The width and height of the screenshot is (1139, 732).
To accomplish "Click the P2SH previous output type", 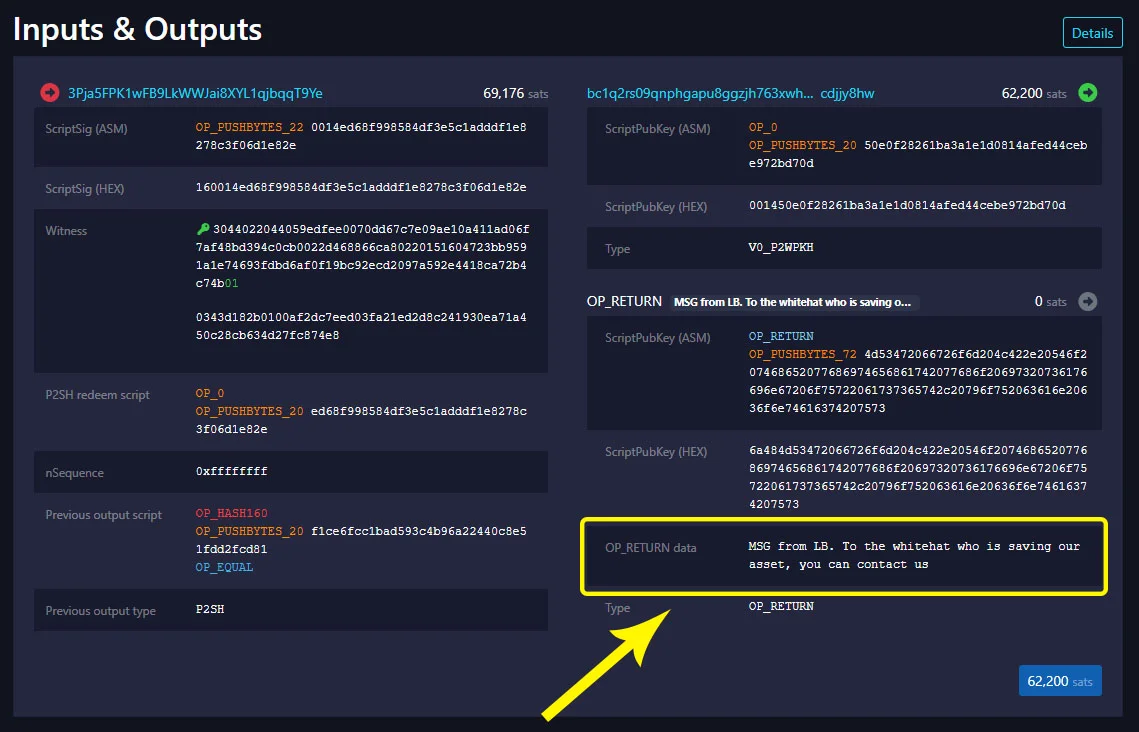I will coord(210,609).
